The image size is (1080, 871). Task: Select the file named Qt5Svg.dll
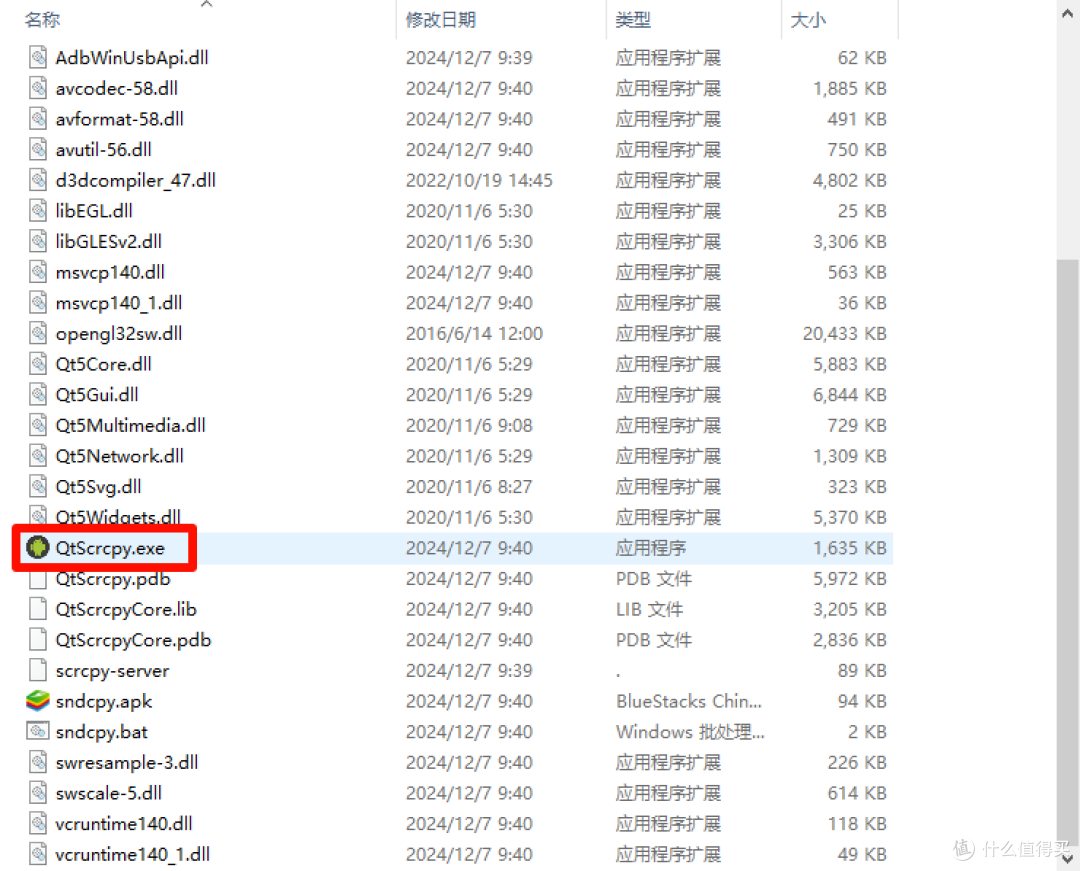pos(98,487)
